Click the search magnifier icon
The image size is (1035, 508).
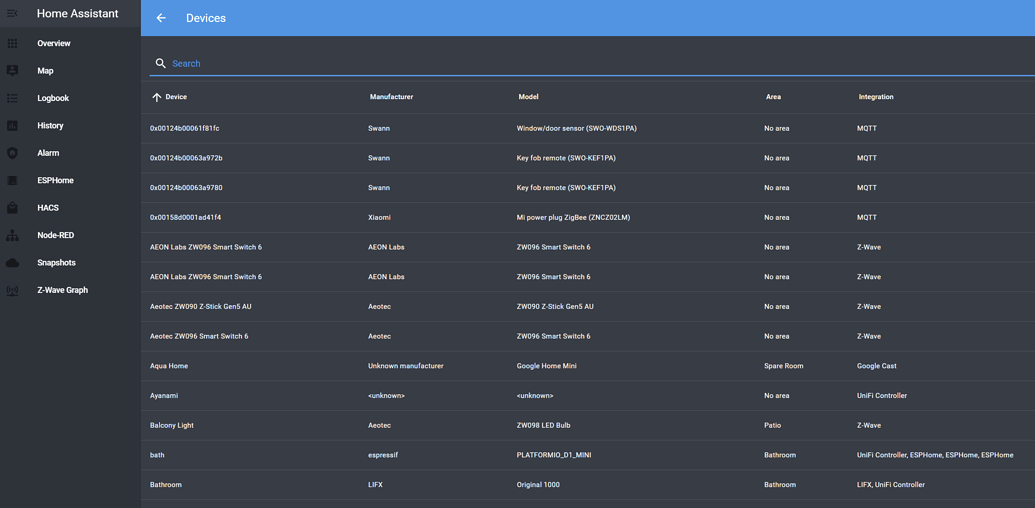point(160,63)
